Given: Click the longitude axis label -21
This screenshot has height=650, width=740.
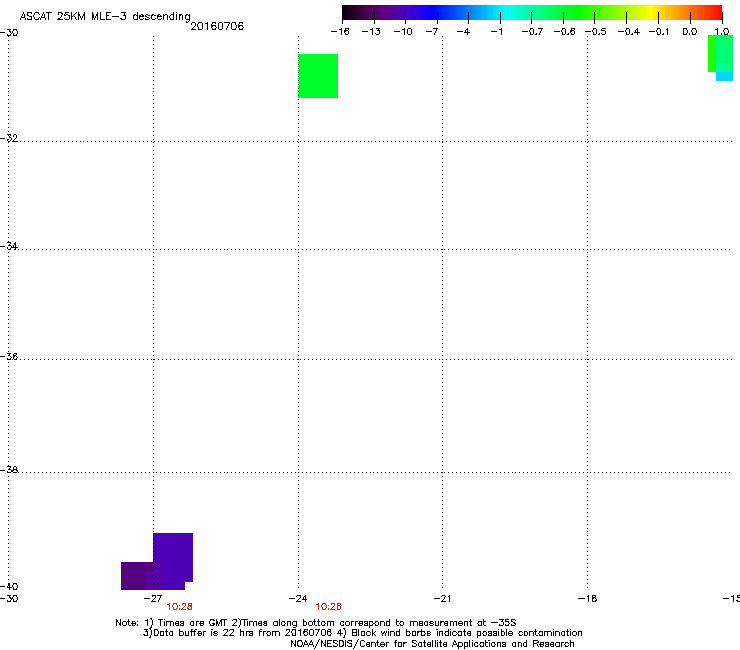Looking at the screenshot, I should point(442,598).
